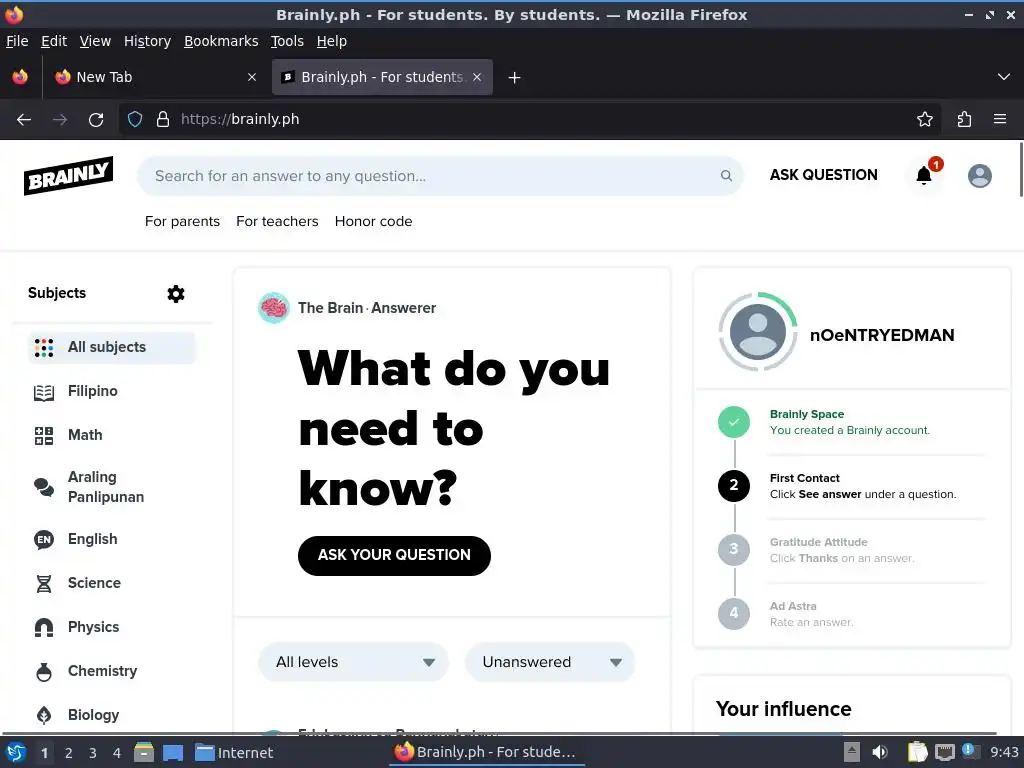Viewport: 1024px width, 768px height.
Task: Click Brainly Space completed checkmark
Action: pos(733,422)
